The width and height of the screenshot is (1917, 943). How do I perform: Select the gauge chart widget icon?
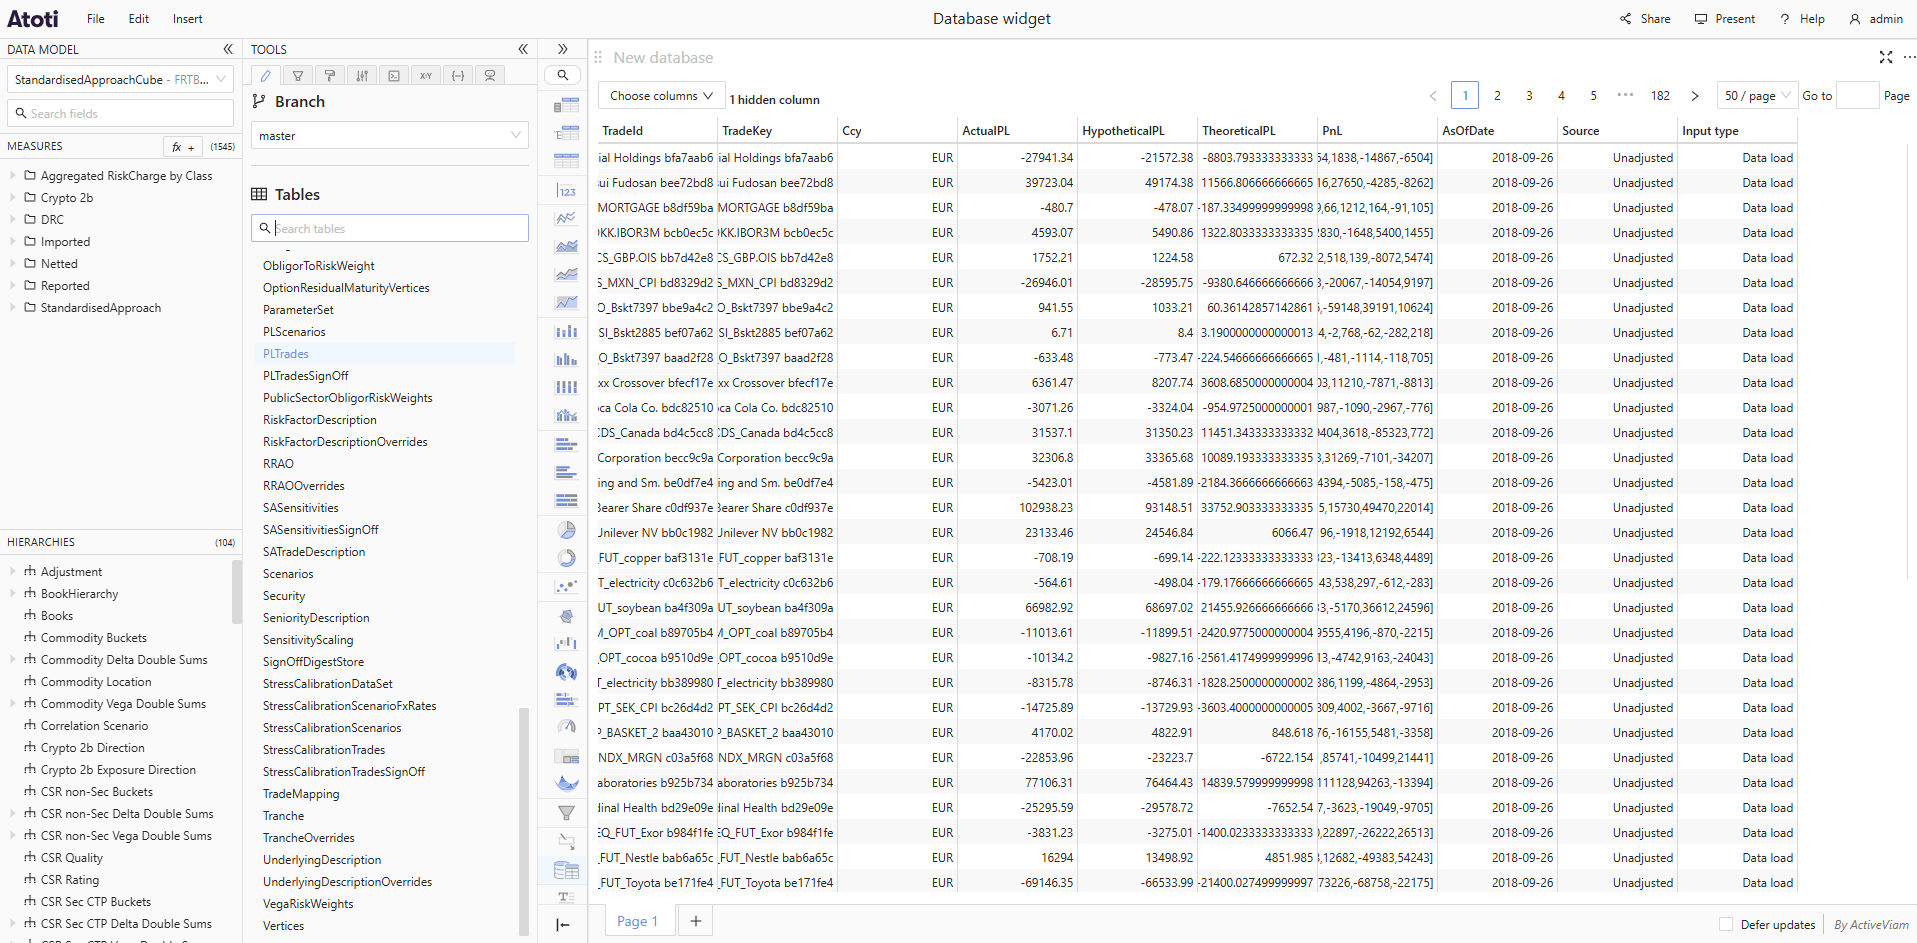click(x=566, y=727)
